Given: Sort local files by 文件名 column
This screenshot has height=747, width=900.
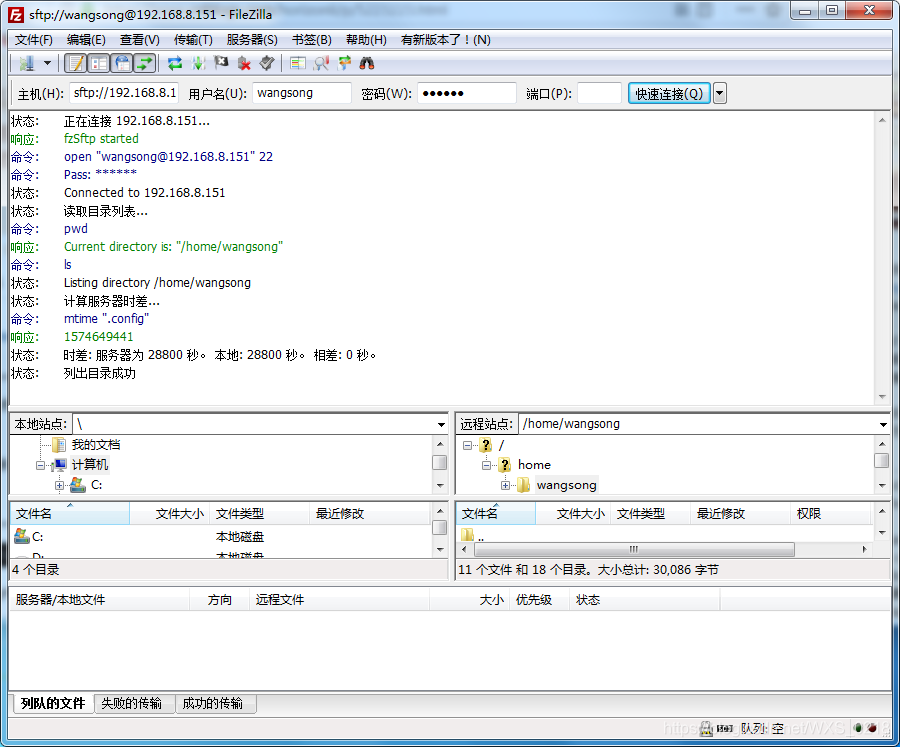Looking at the screenshot, I should coord(69,513).
